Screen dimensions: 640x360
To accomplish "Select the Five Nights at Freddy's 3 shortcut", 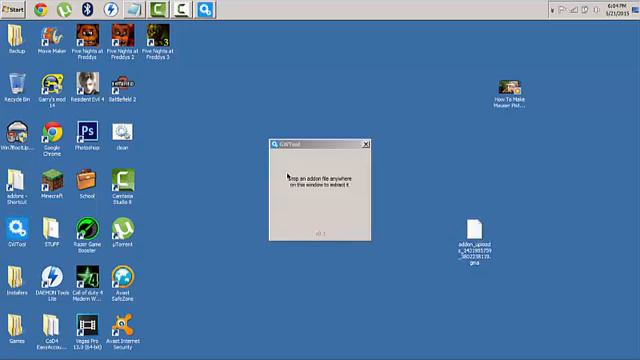I will [x=158, y=42].
